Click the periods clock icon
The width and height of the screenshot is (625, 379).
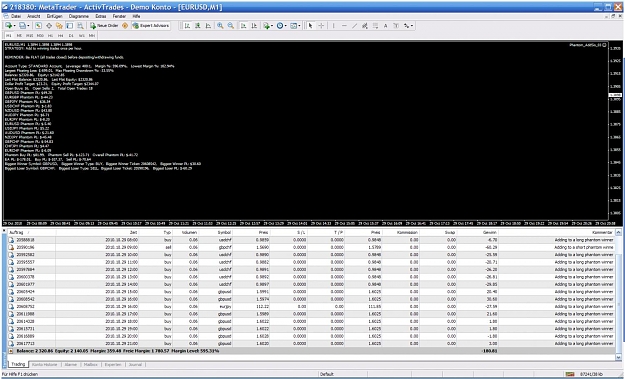pyautogui.click(x=279, y=26)
